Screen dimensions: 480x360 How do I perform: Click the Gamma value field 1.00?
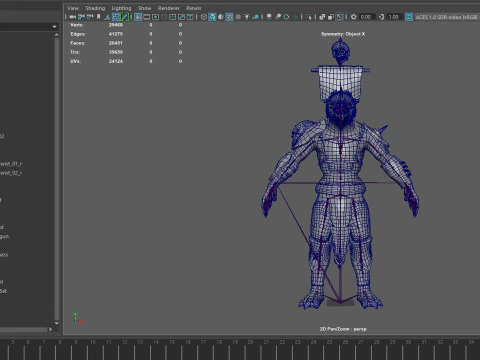tap(395, 17)
